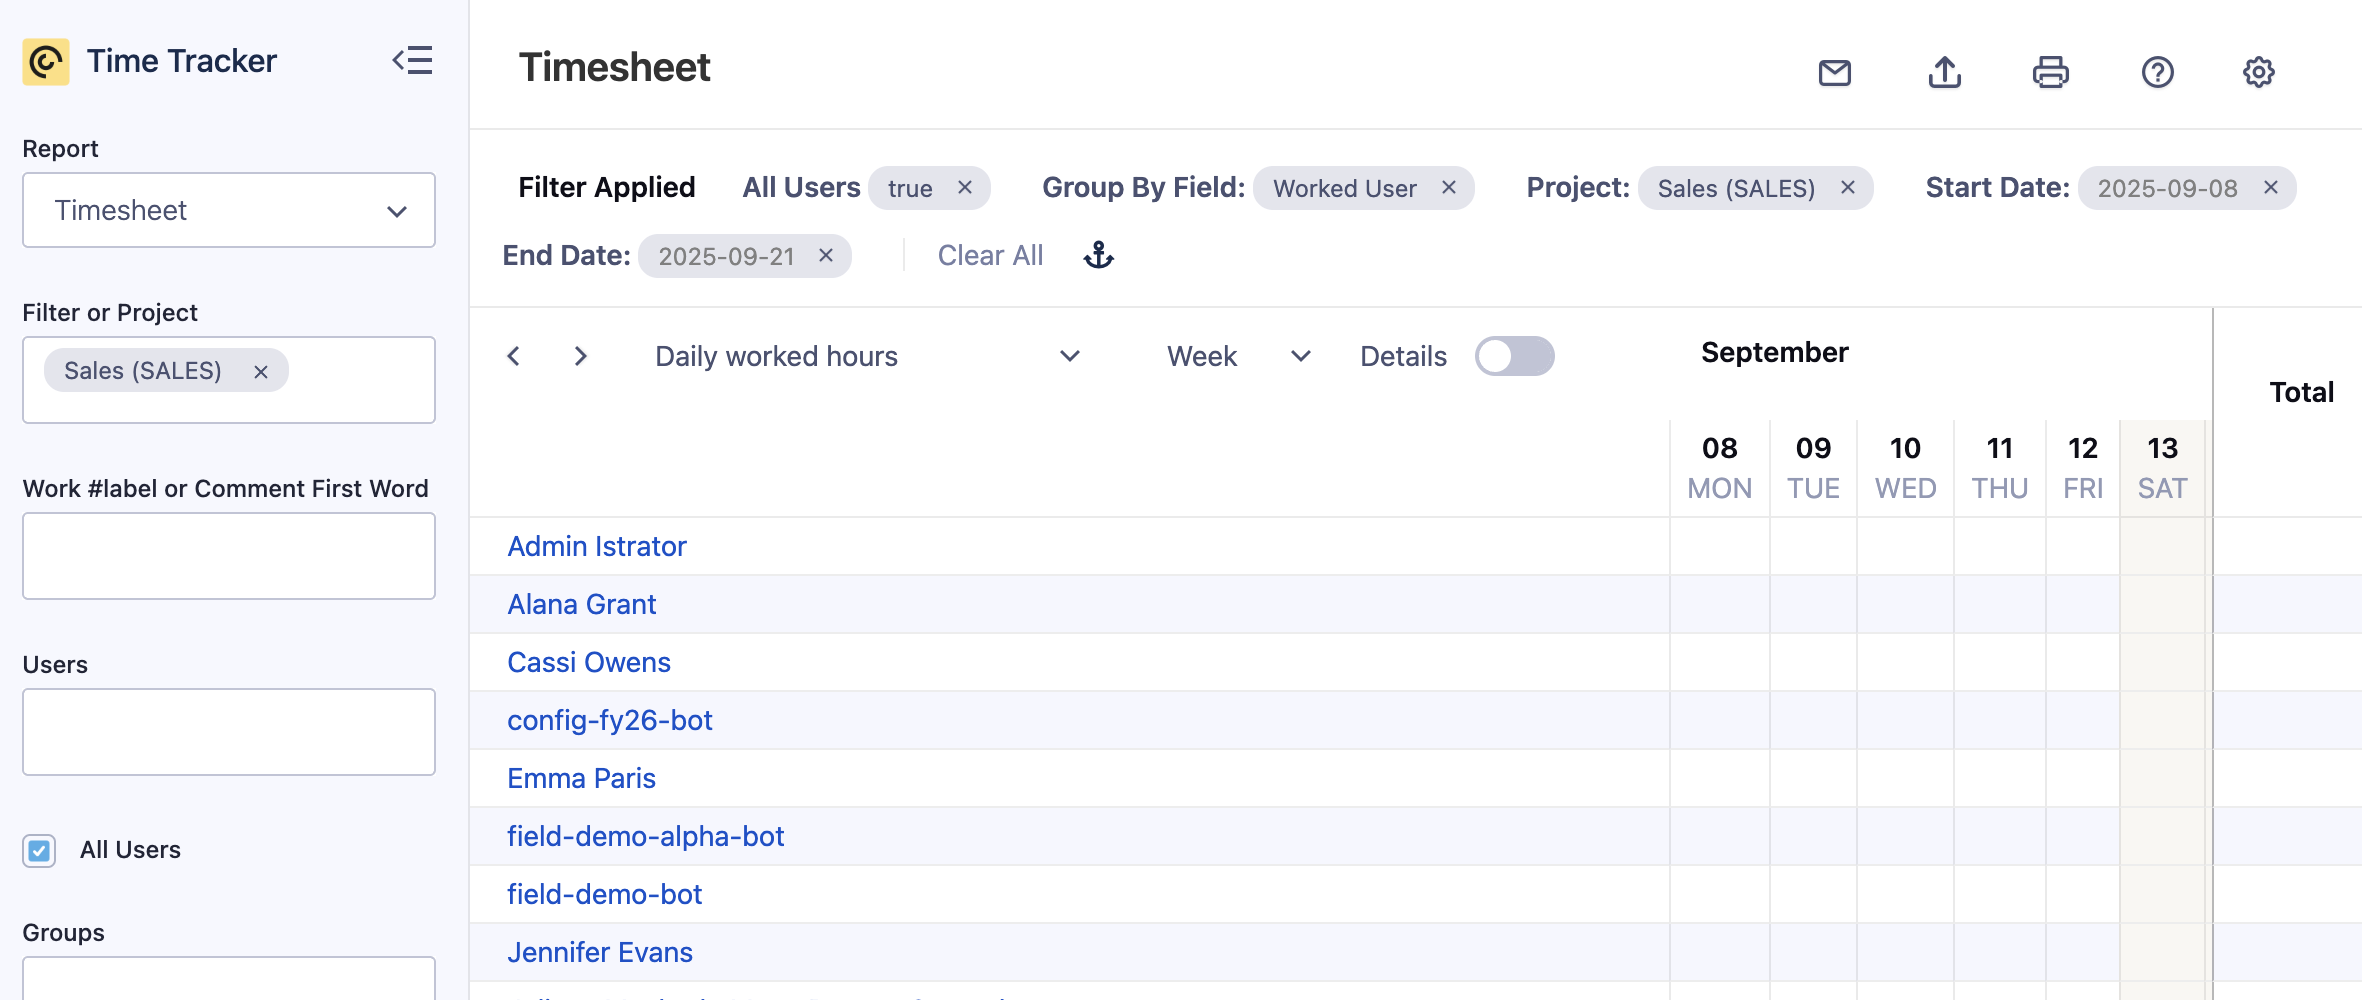Open Emma Paris user link
The width and height of the screenshot is (2362, 1000).
[581, 778]
